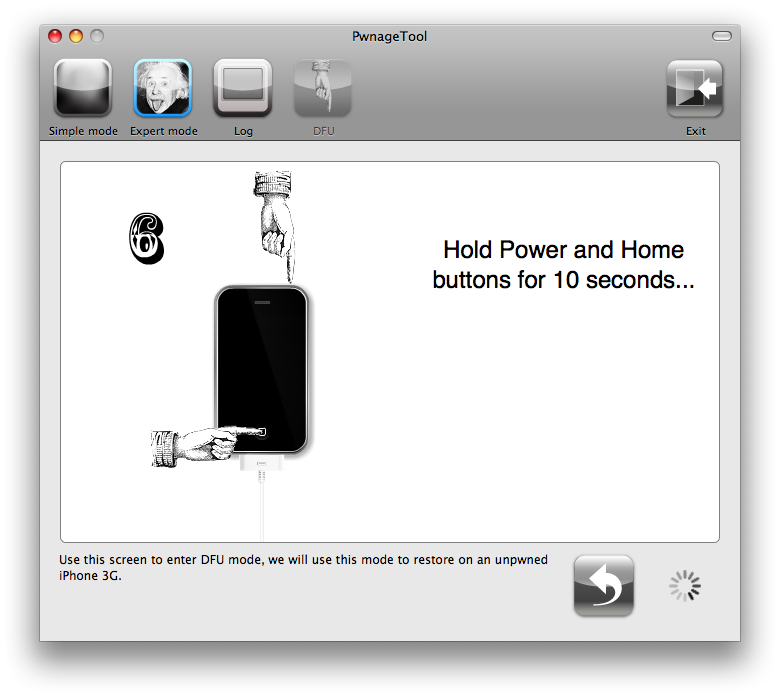780x696 pixels.
Task: Click the white dock connector cable
Action: click(x=263, y=500)
